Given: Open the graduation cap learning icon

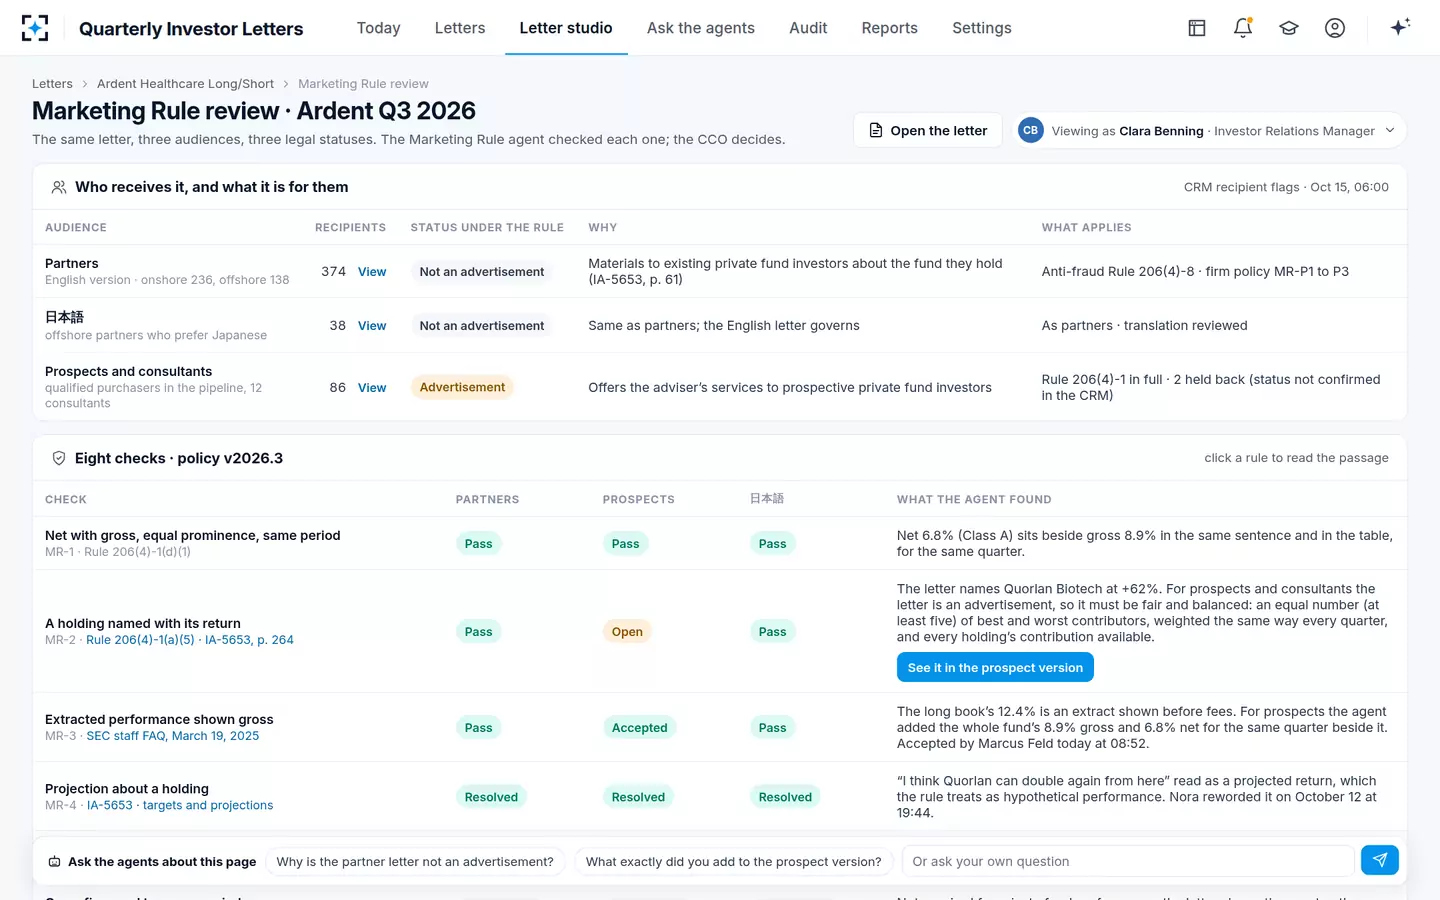Looking at the screenshot, I should [1289, 28].
